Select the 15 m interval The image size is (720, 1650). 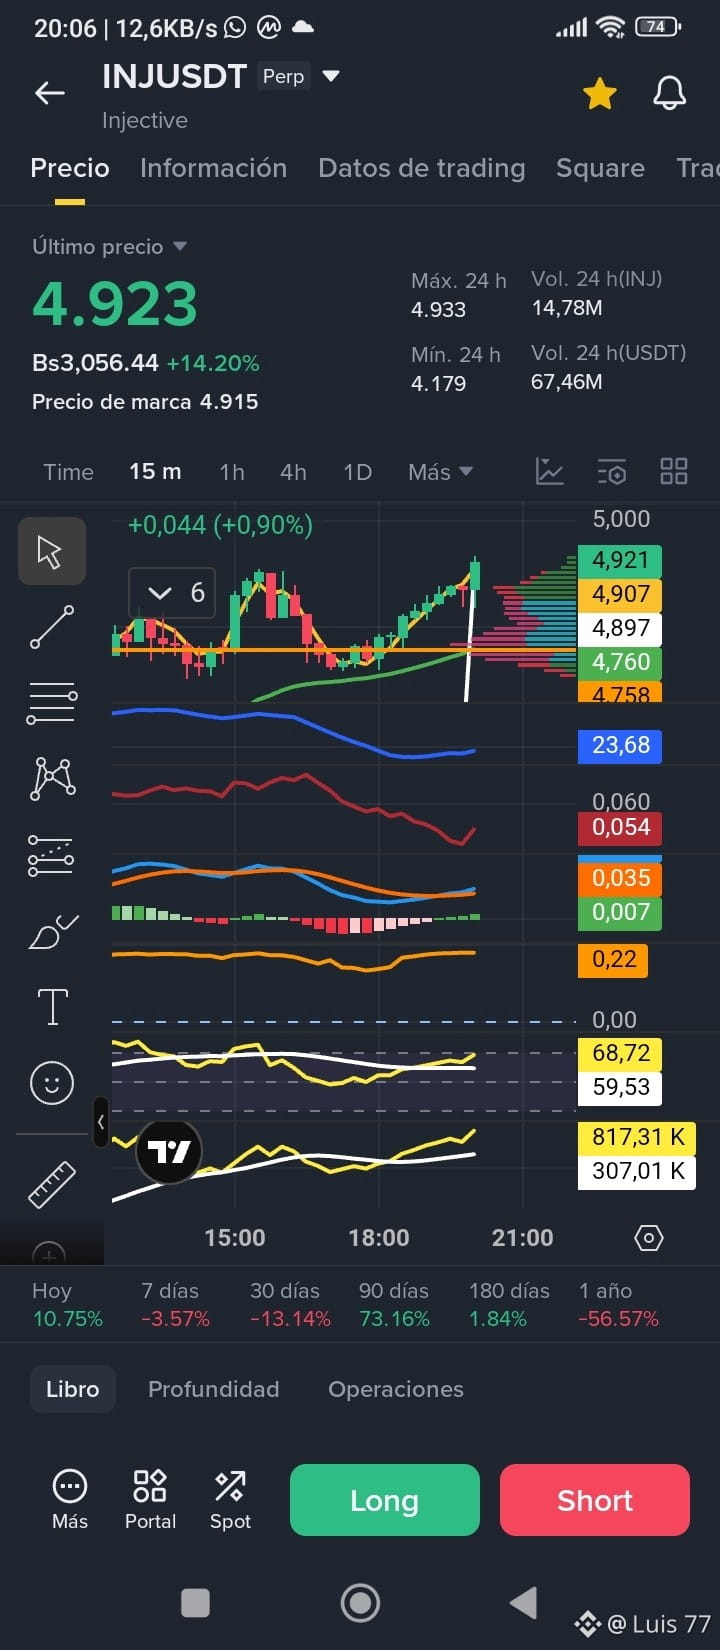tap(155, 472)
